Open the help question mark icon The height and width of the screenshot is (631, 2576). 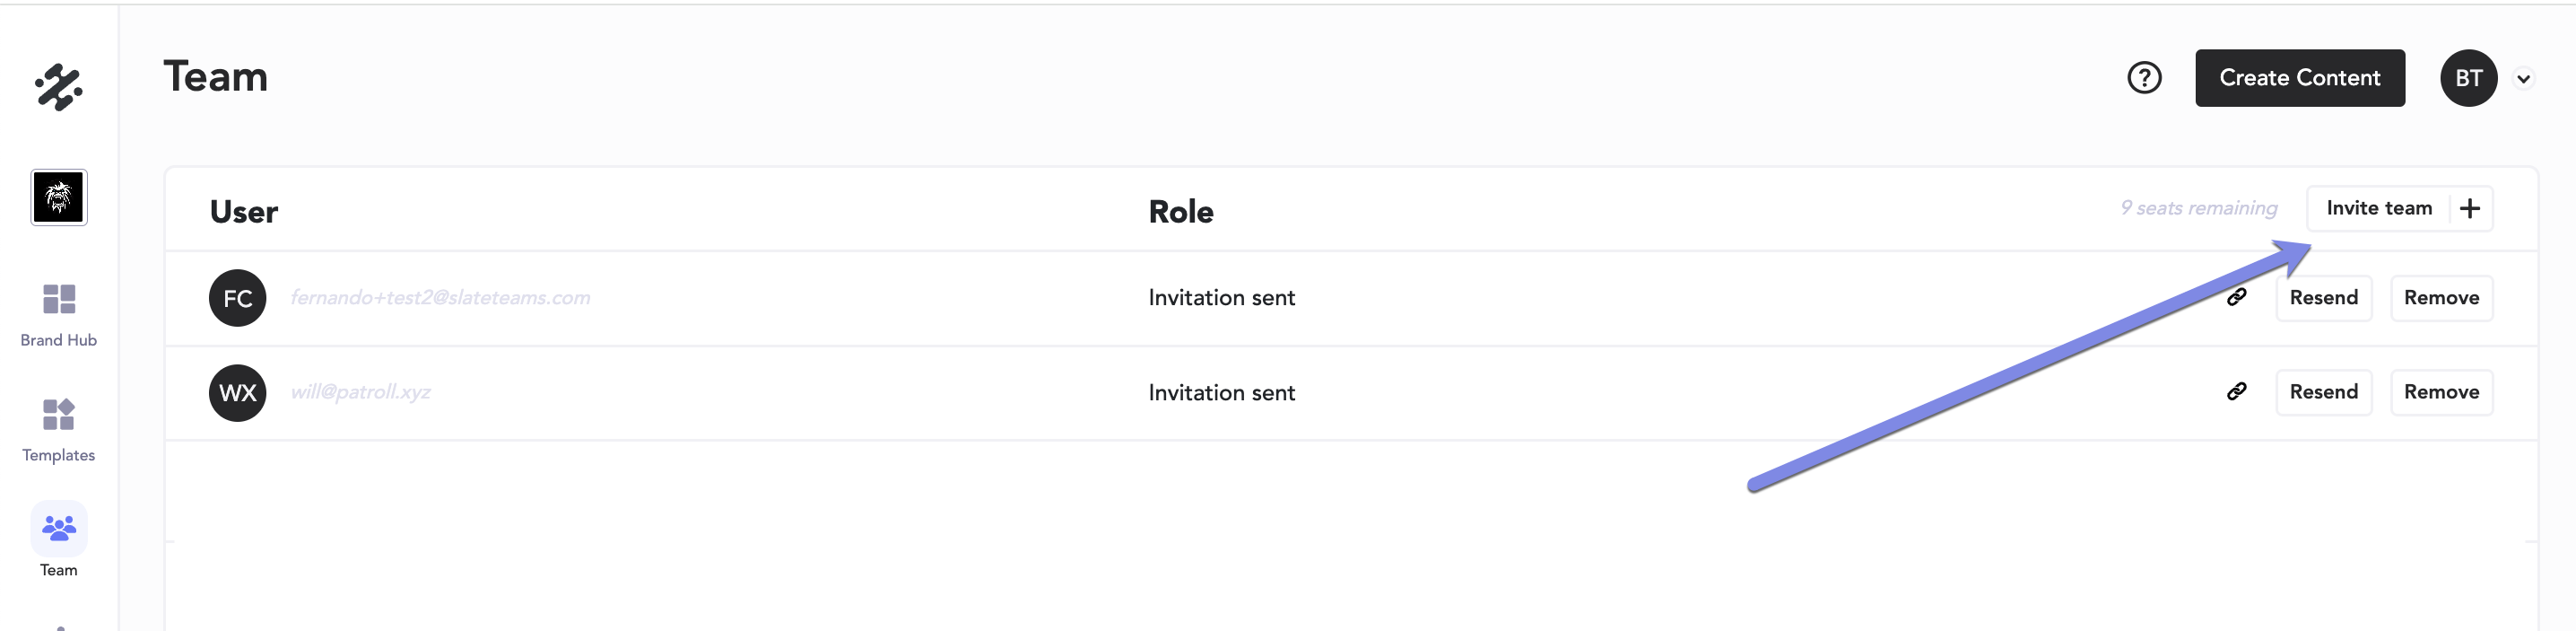pyautogui.click(x=2144, y=78)
